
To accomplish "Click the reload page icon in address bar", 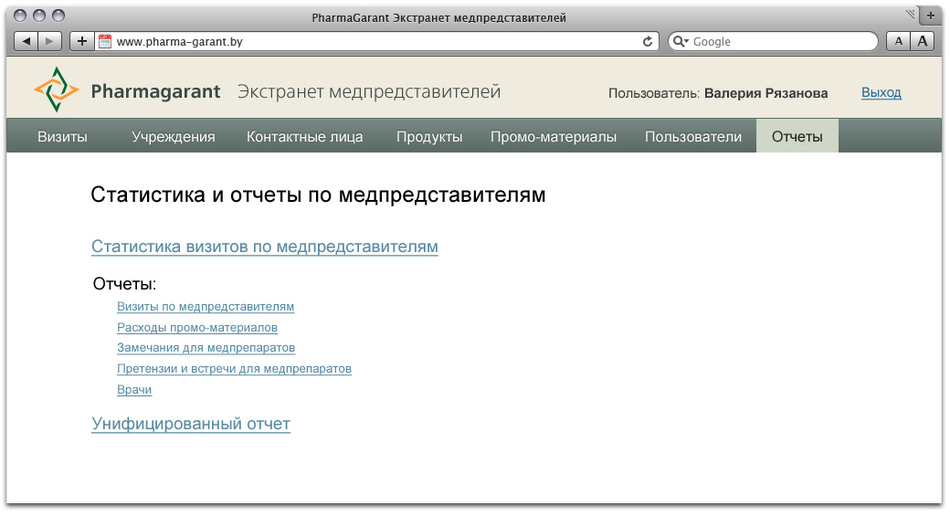I will coord(647,42).
